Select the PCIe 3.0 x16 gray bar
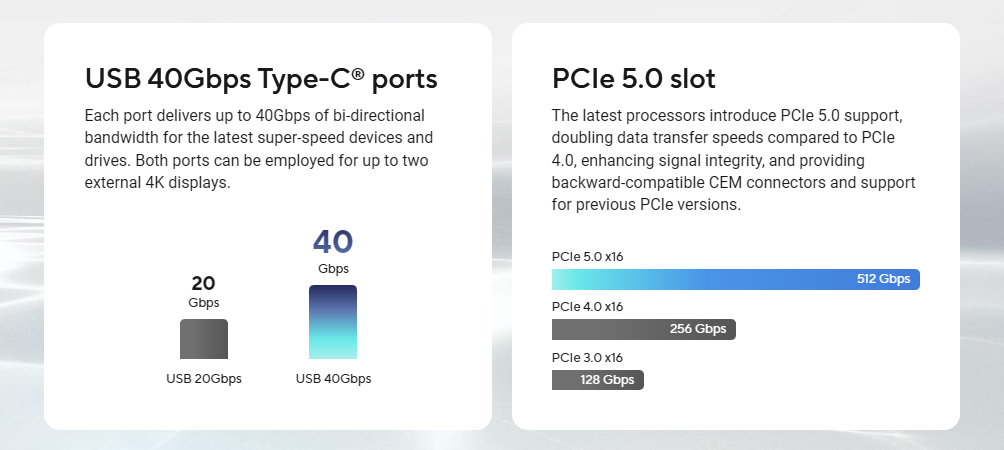The image size is (1004, 450). click(x=597, y=380)
